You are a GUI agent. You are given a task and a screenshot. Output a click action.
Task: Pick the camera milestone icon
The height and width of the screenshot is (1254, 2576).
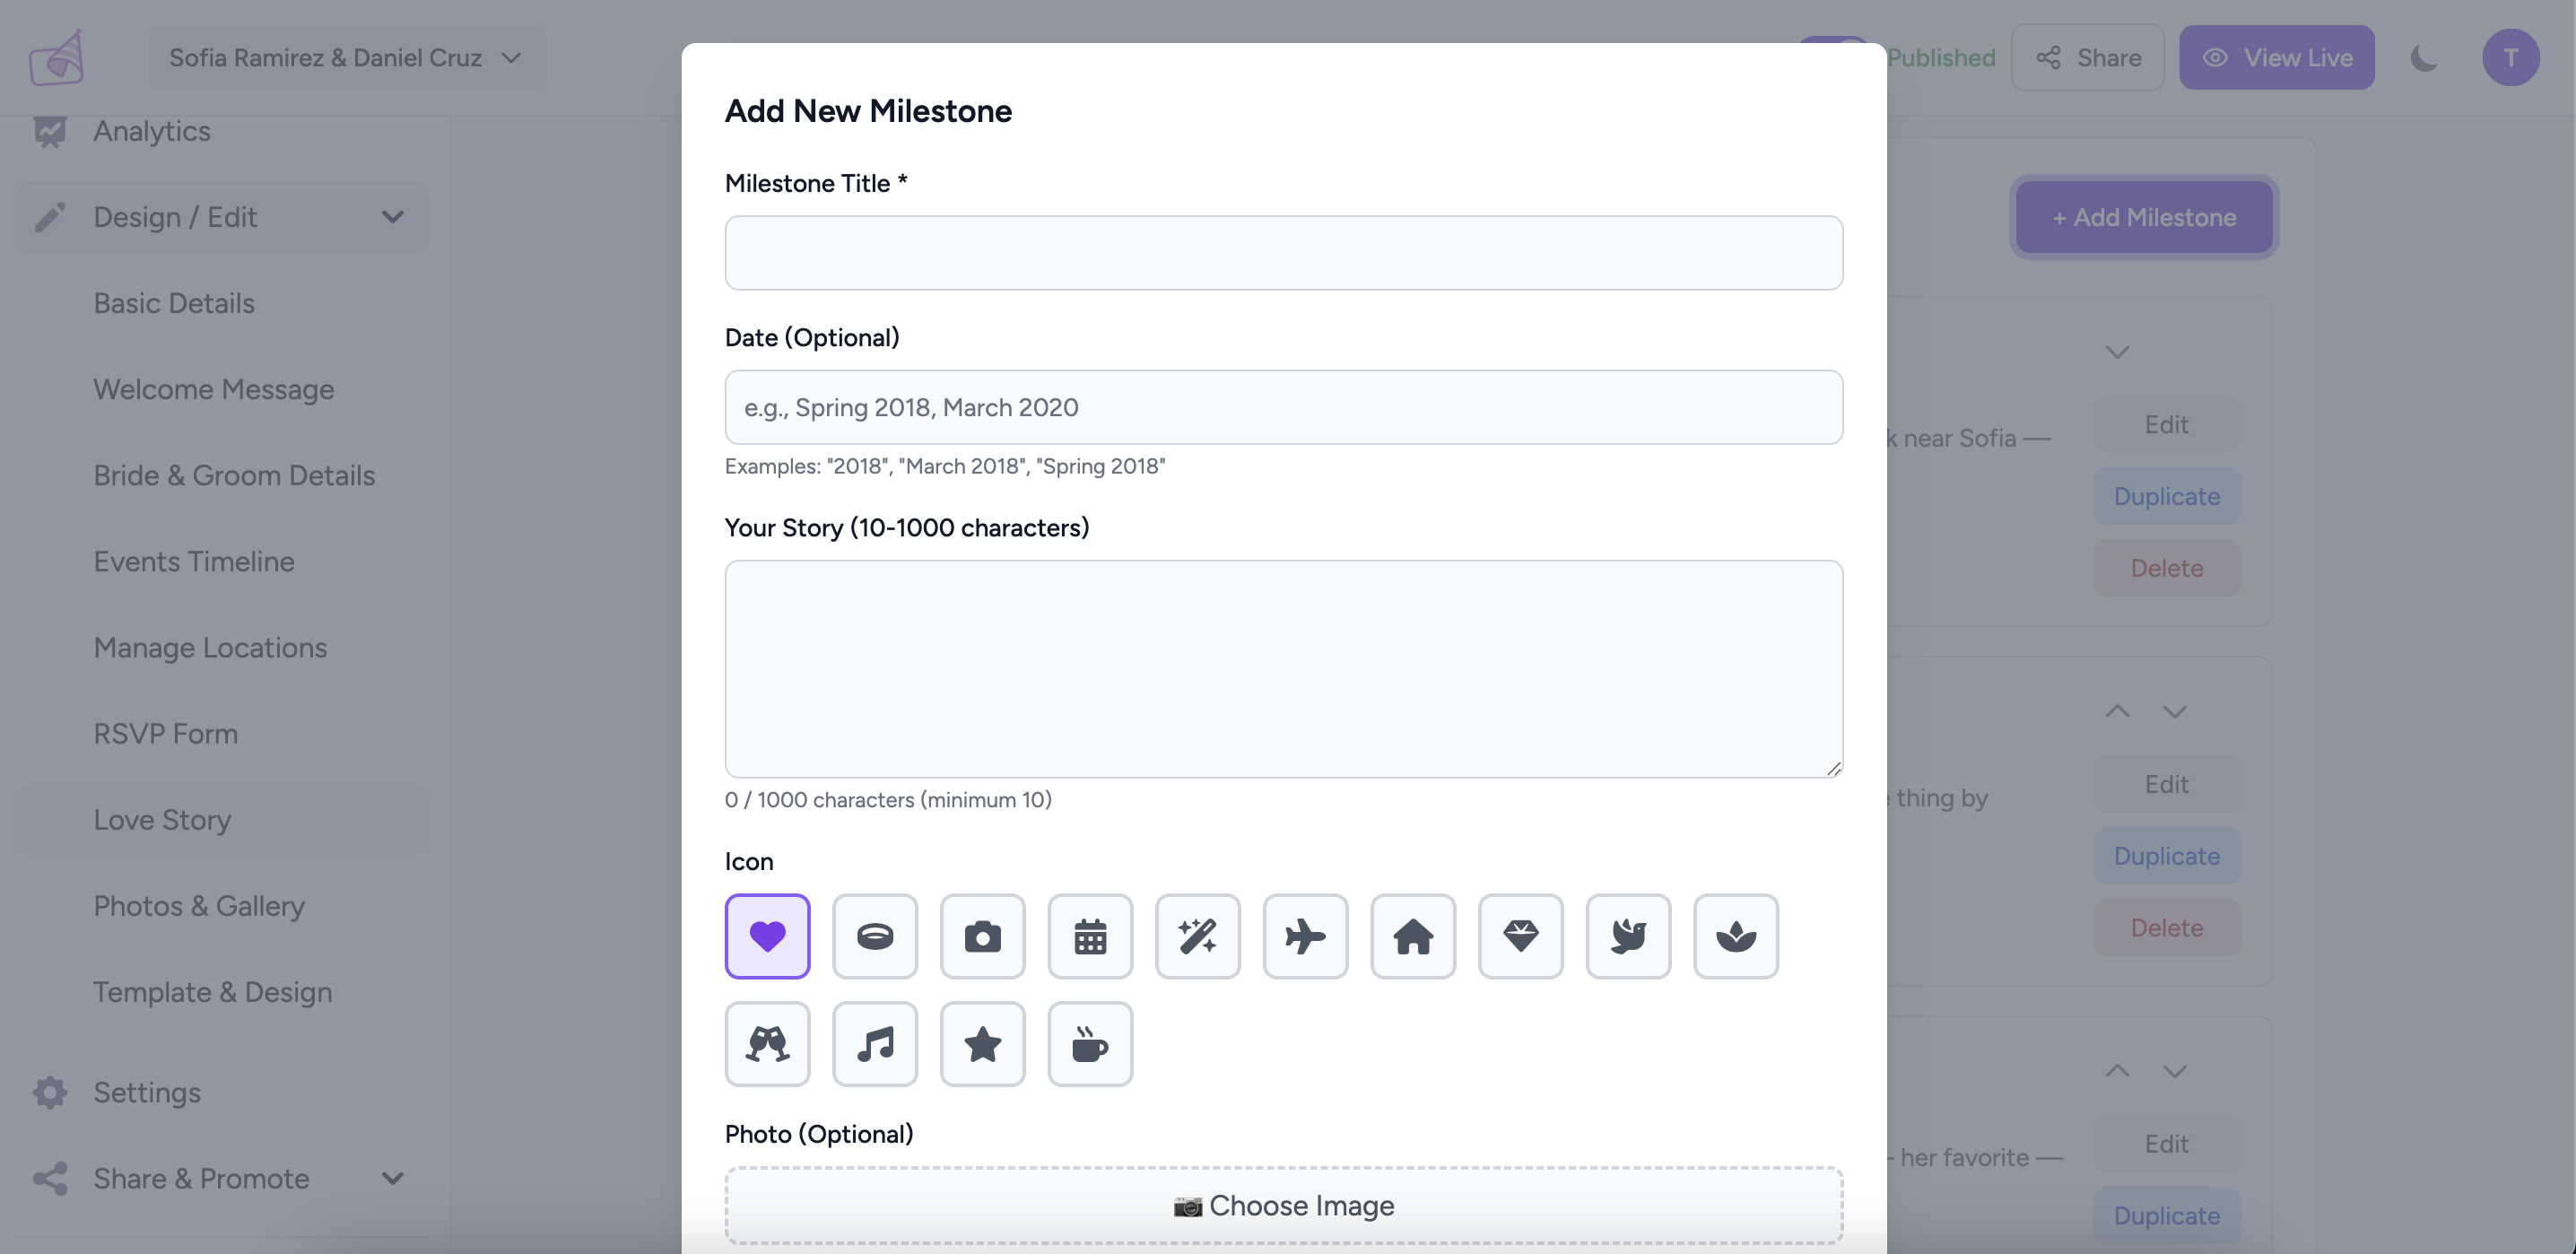(x=982, y=936)
